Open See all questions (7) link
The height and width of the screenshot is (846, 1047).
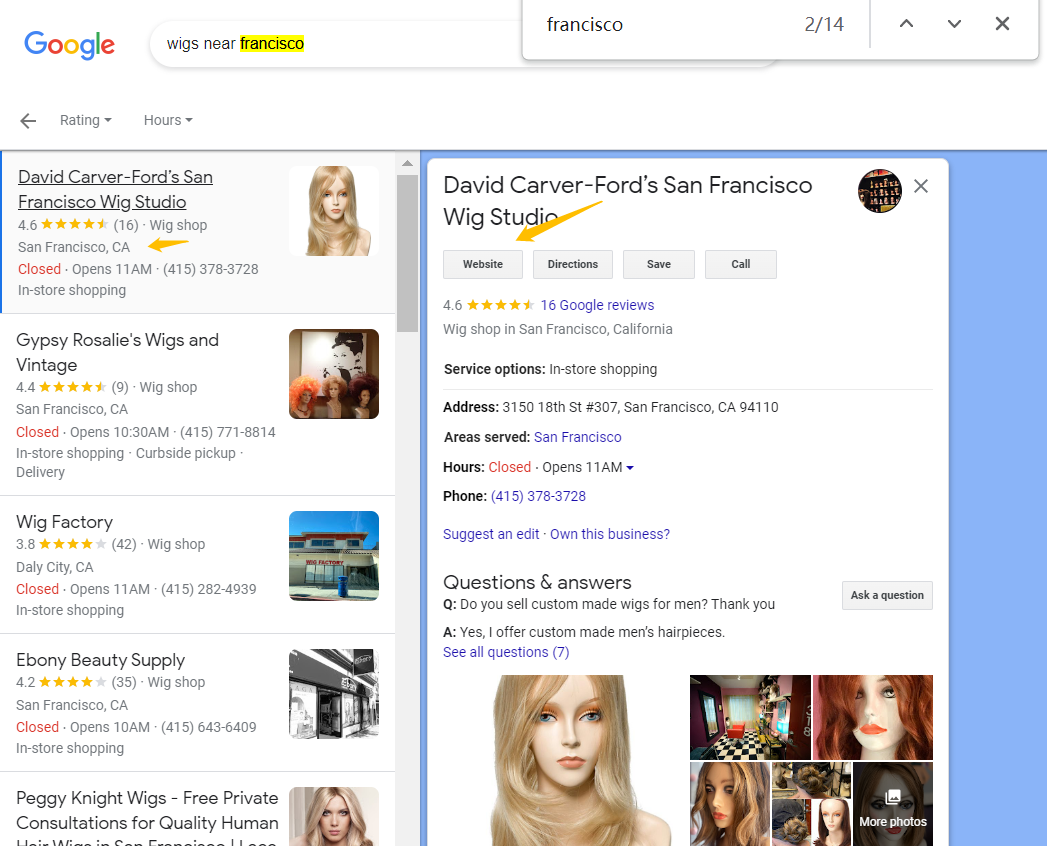coord(506,652)
